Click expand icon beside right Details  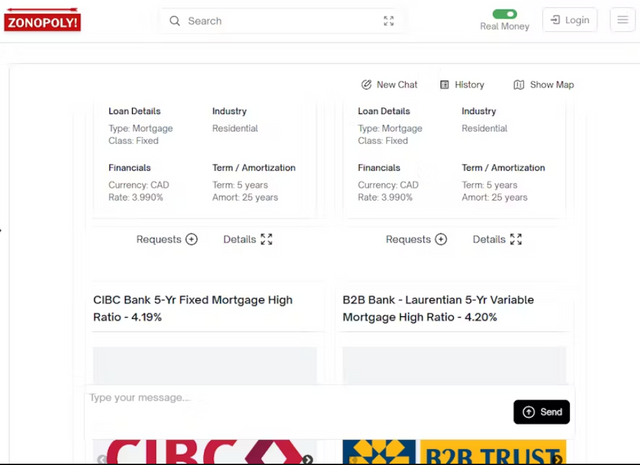point(516,239)
